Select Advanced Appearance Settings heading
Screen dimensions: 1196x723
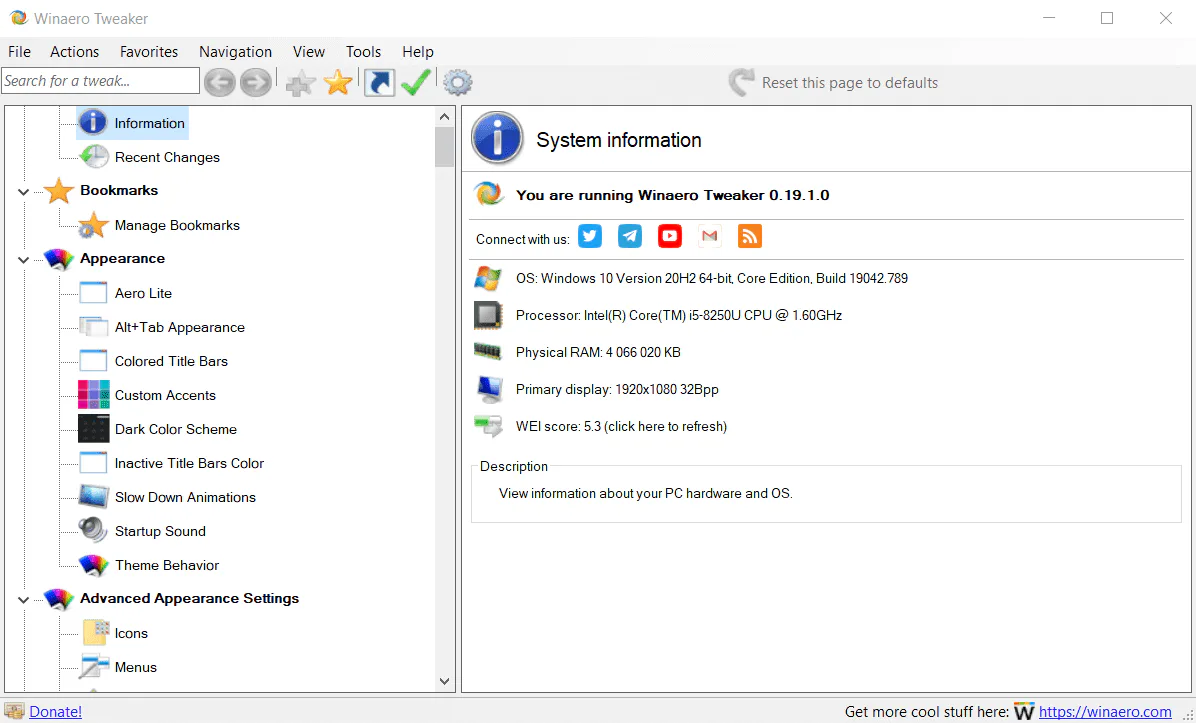pyautogui.click(x=189, y=598)
